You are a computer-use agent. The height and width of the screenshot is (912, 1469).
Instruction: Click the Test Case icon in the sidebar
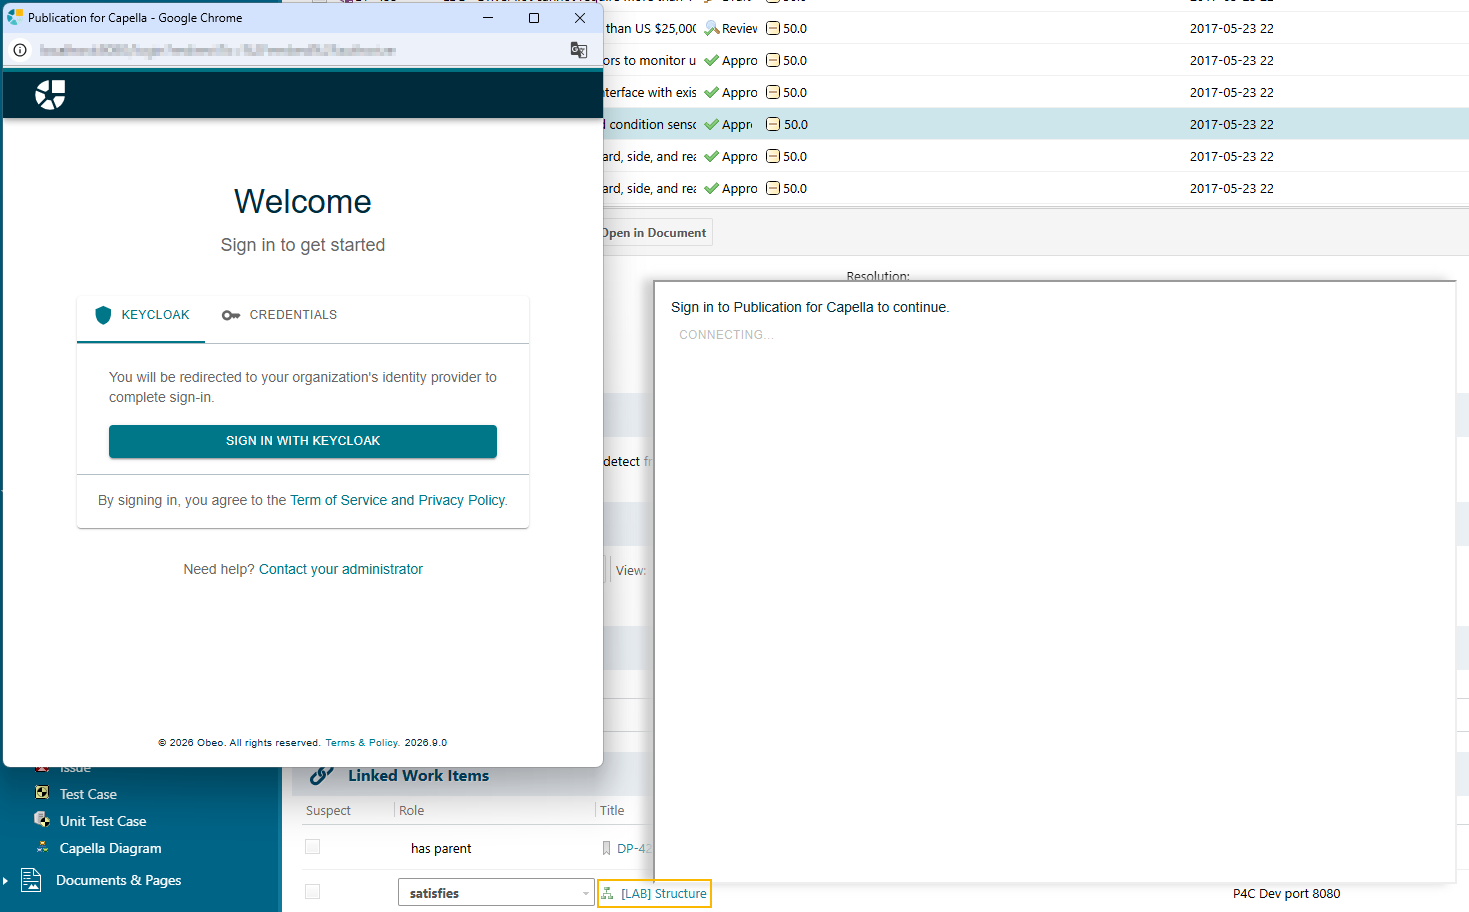coord(42,793)
